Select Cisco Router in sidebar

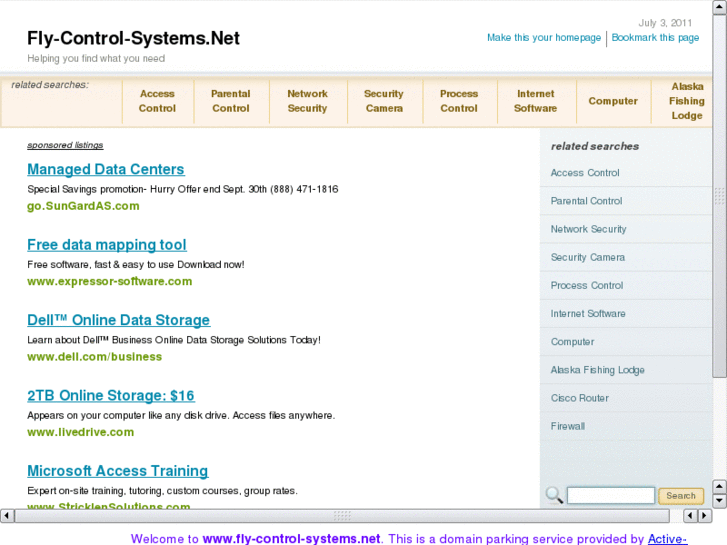coord(580,398)
